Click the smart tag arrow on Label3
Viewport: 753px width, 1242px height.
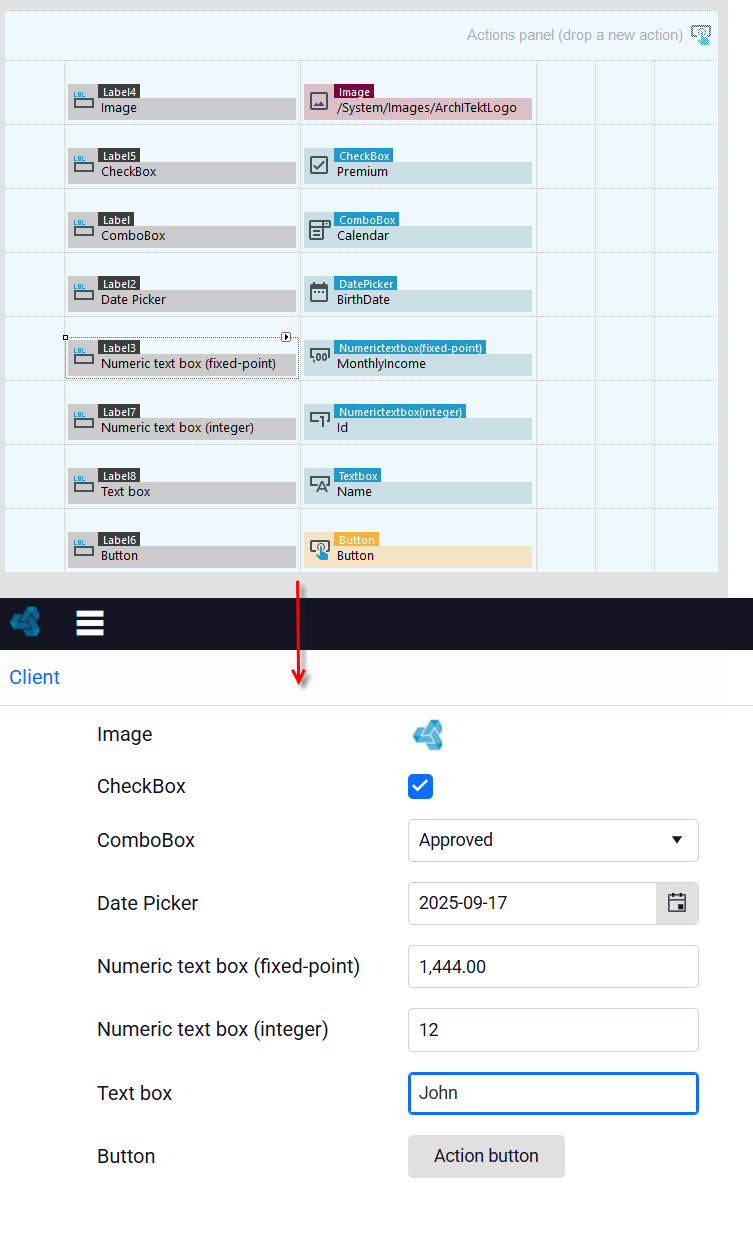pos(286,337)
